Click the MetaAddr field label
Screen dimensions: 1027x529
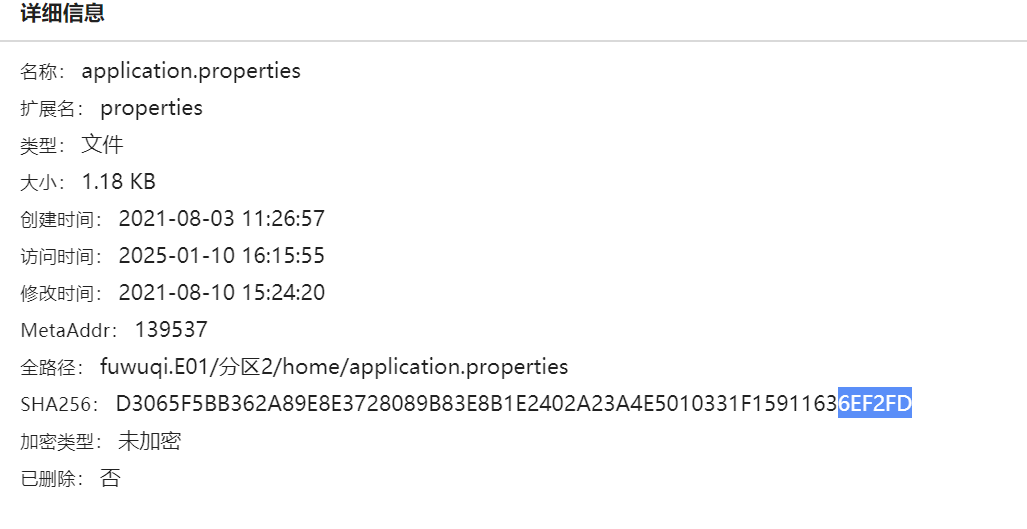pos(67,331)
